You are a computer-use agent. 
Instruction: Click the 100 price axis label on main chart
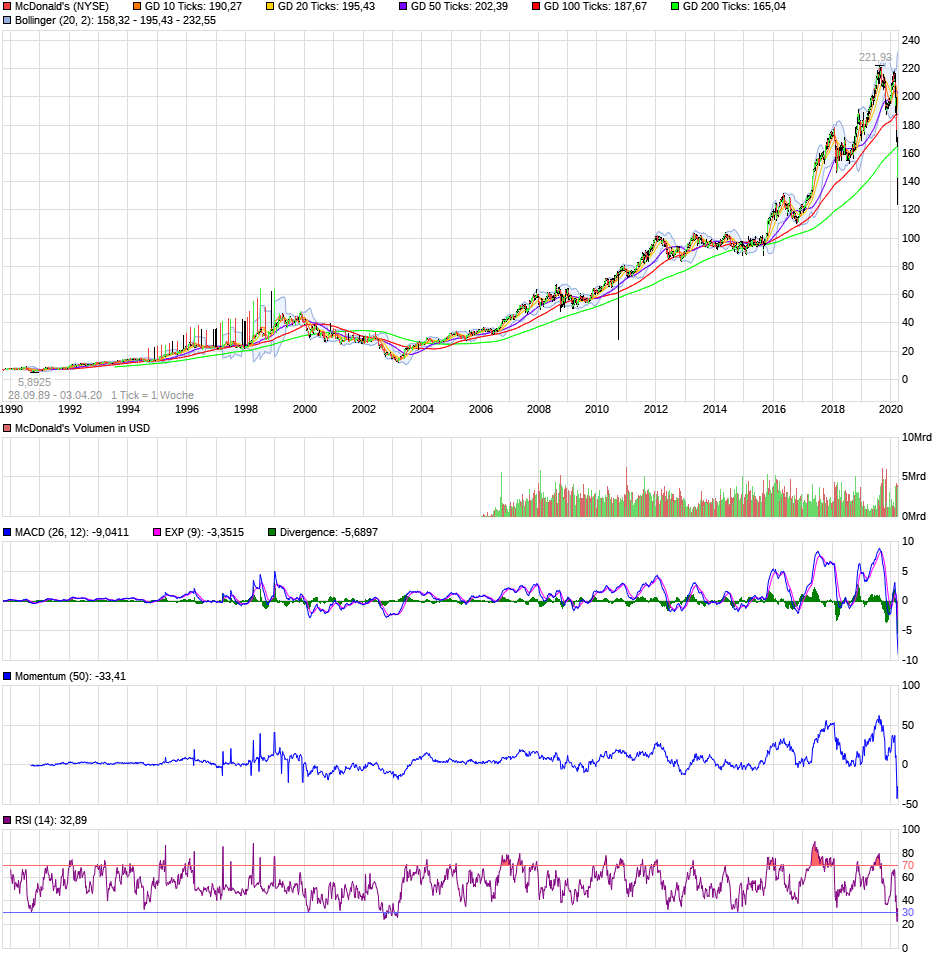[x=911, y=238]
